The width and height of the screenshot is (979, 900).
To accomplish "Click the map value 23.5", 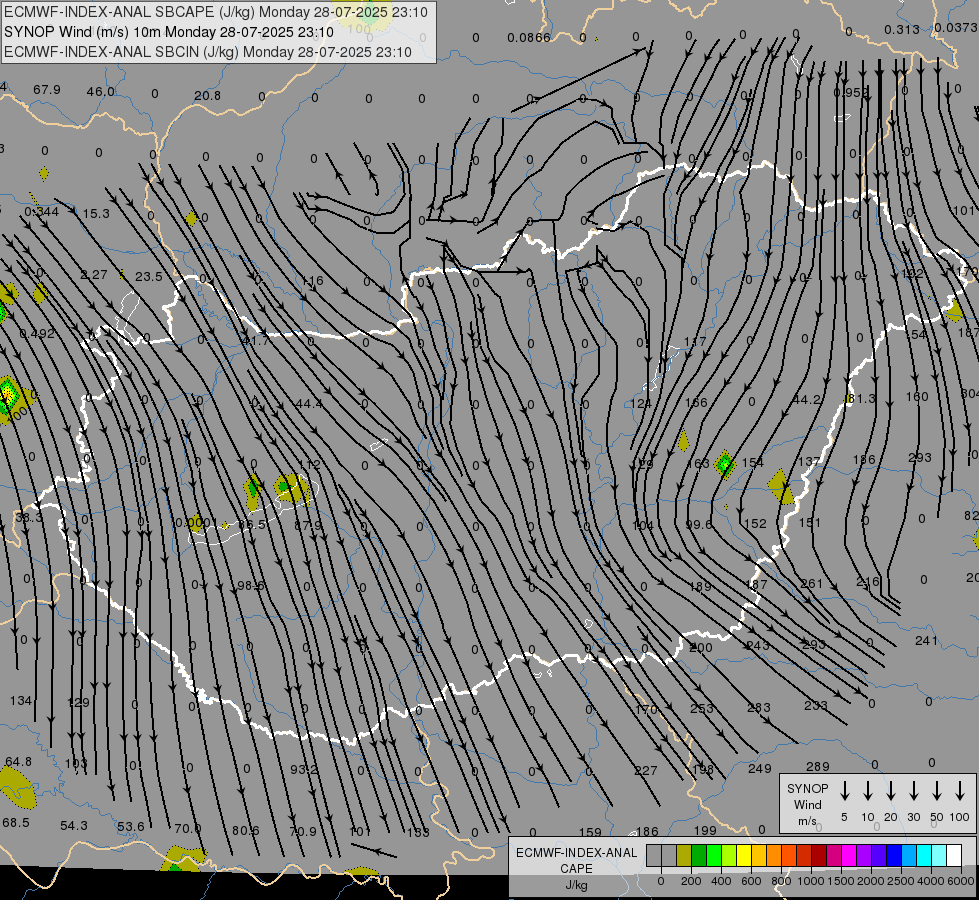I will pos(149,276).
